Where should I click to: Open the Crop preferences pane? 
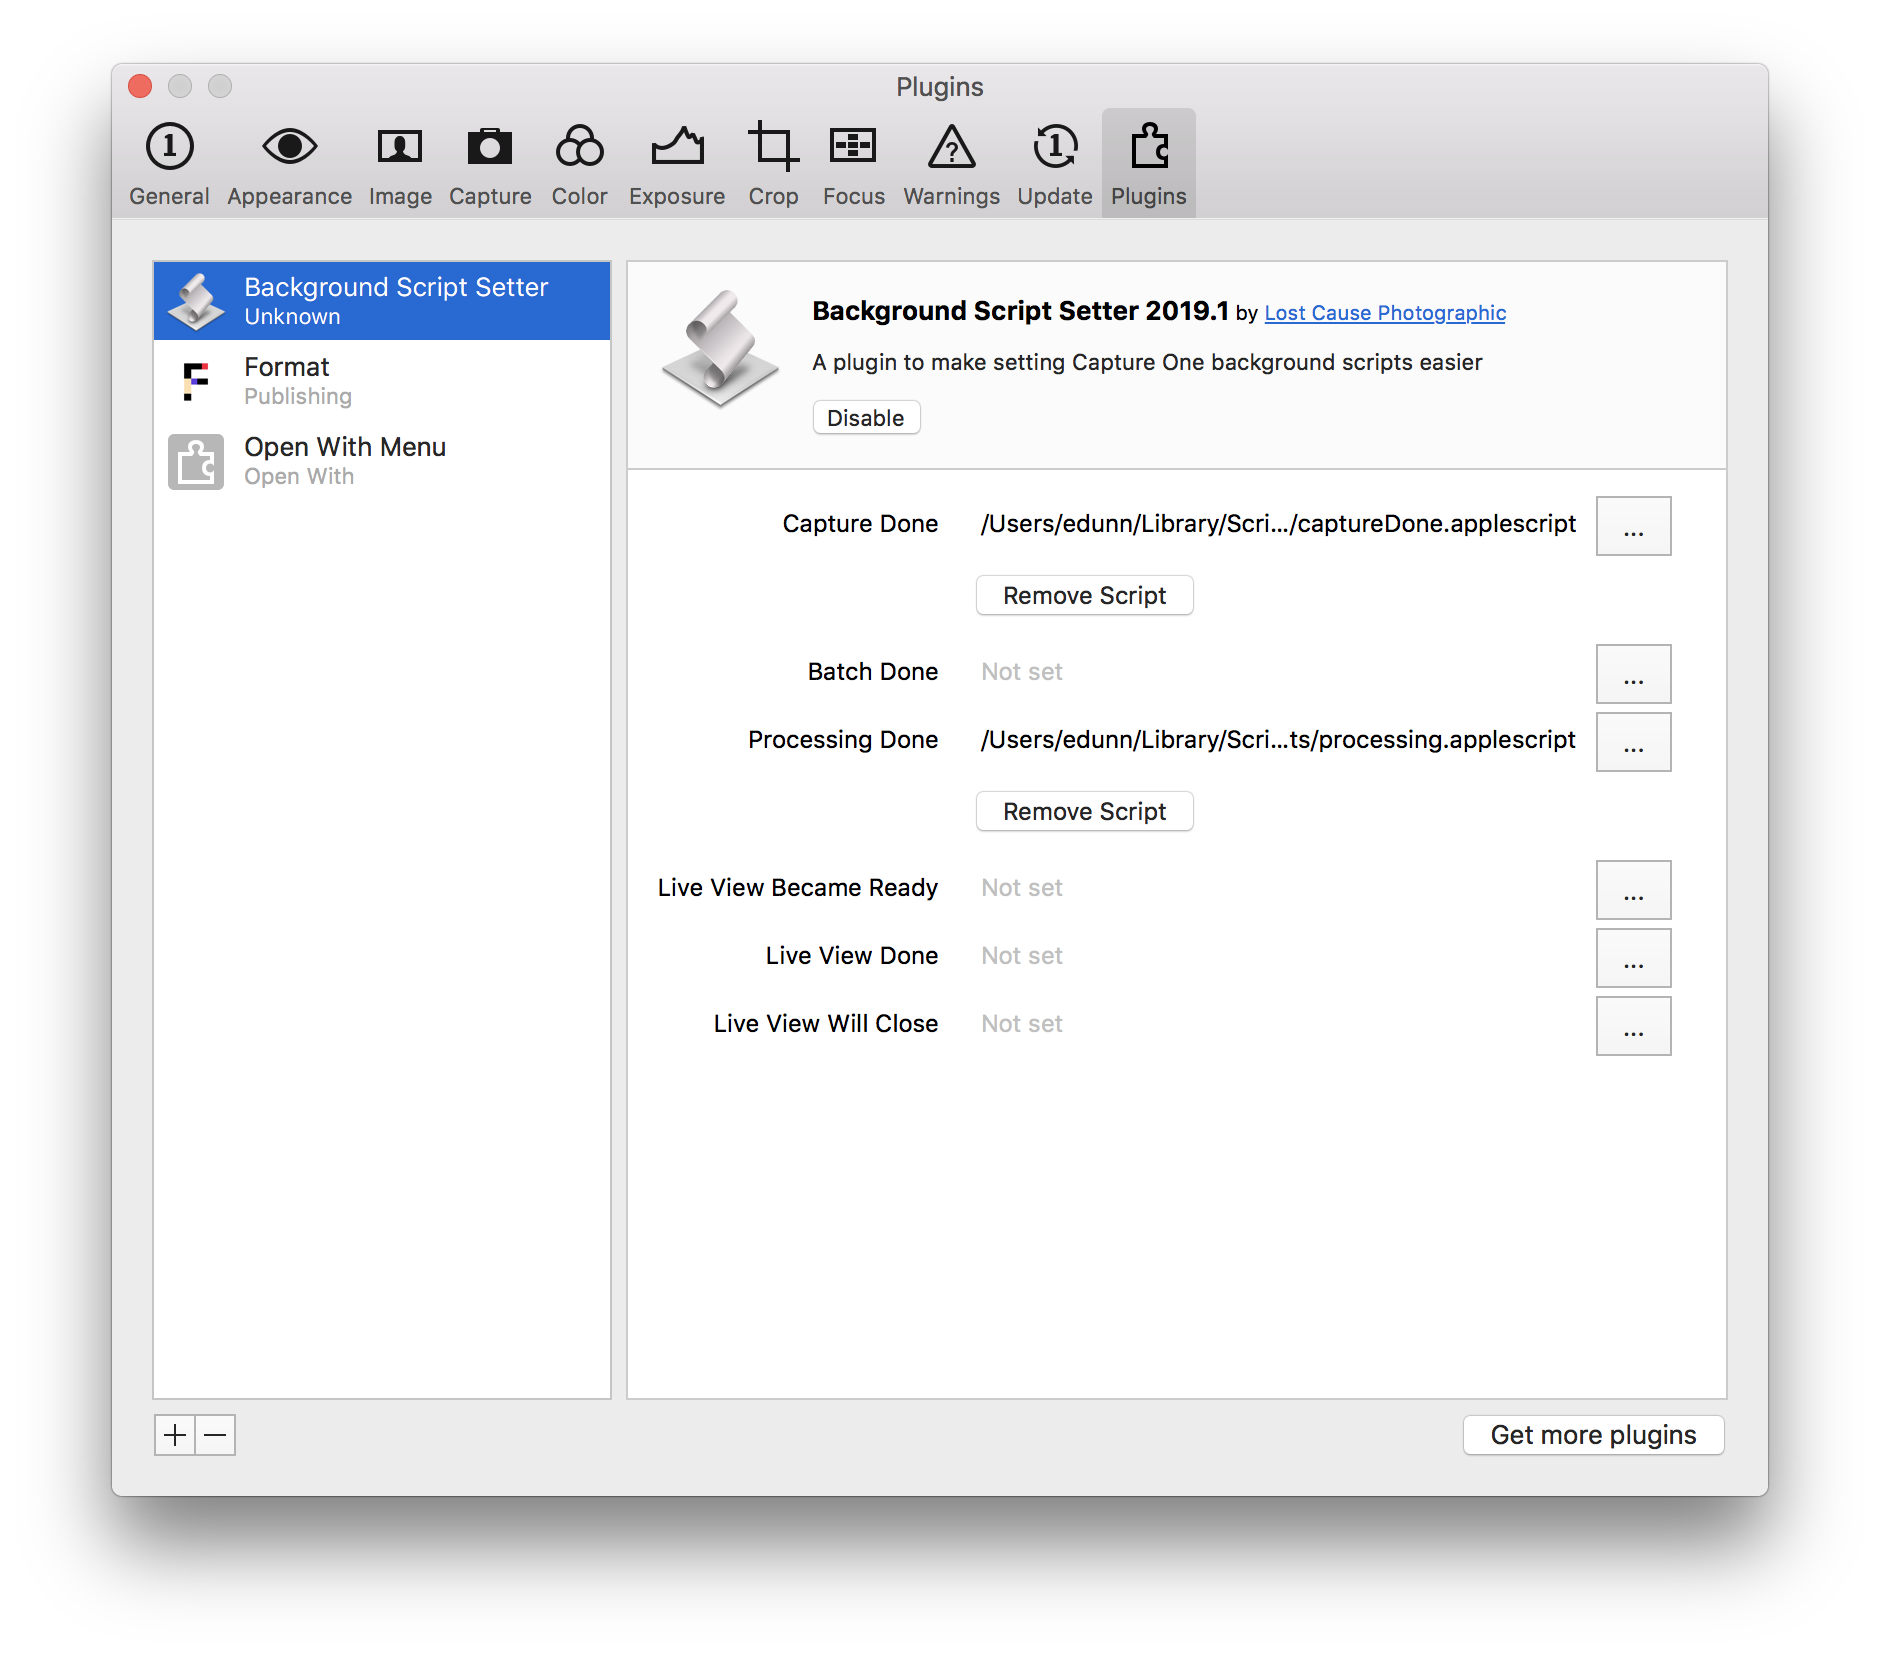coord(773,164)
